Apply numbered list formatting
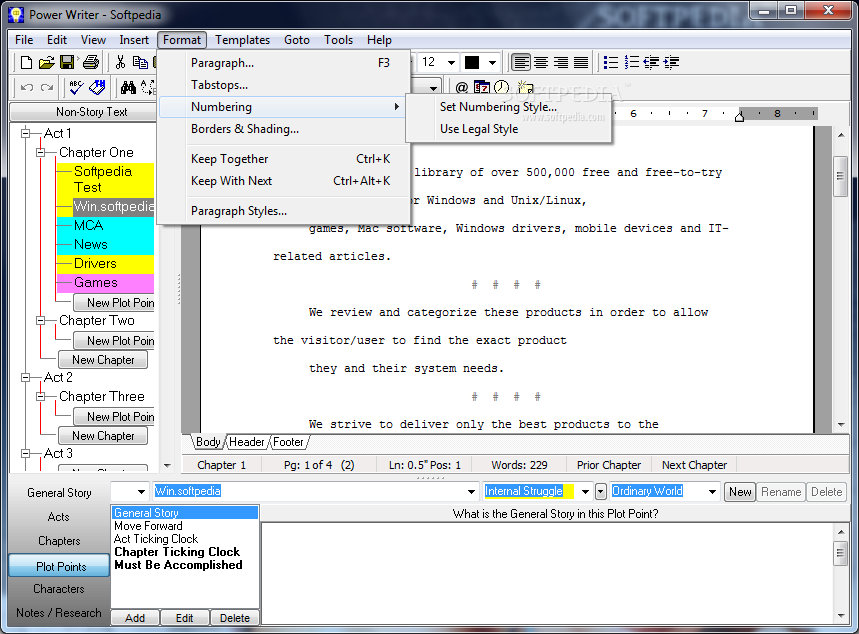The width and height of the screenshot is (859, 634). (631, 62)
